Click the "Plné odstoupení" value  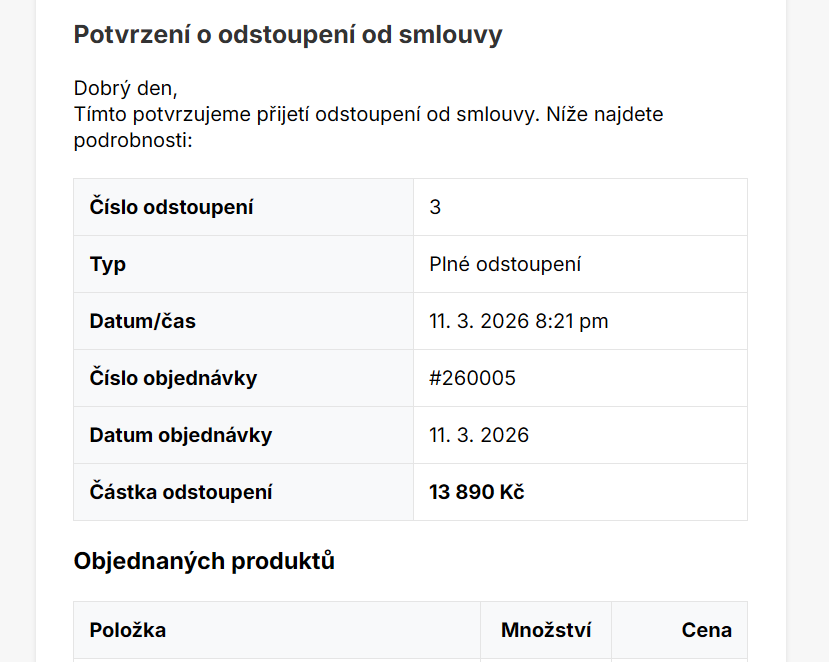point(505,265)
